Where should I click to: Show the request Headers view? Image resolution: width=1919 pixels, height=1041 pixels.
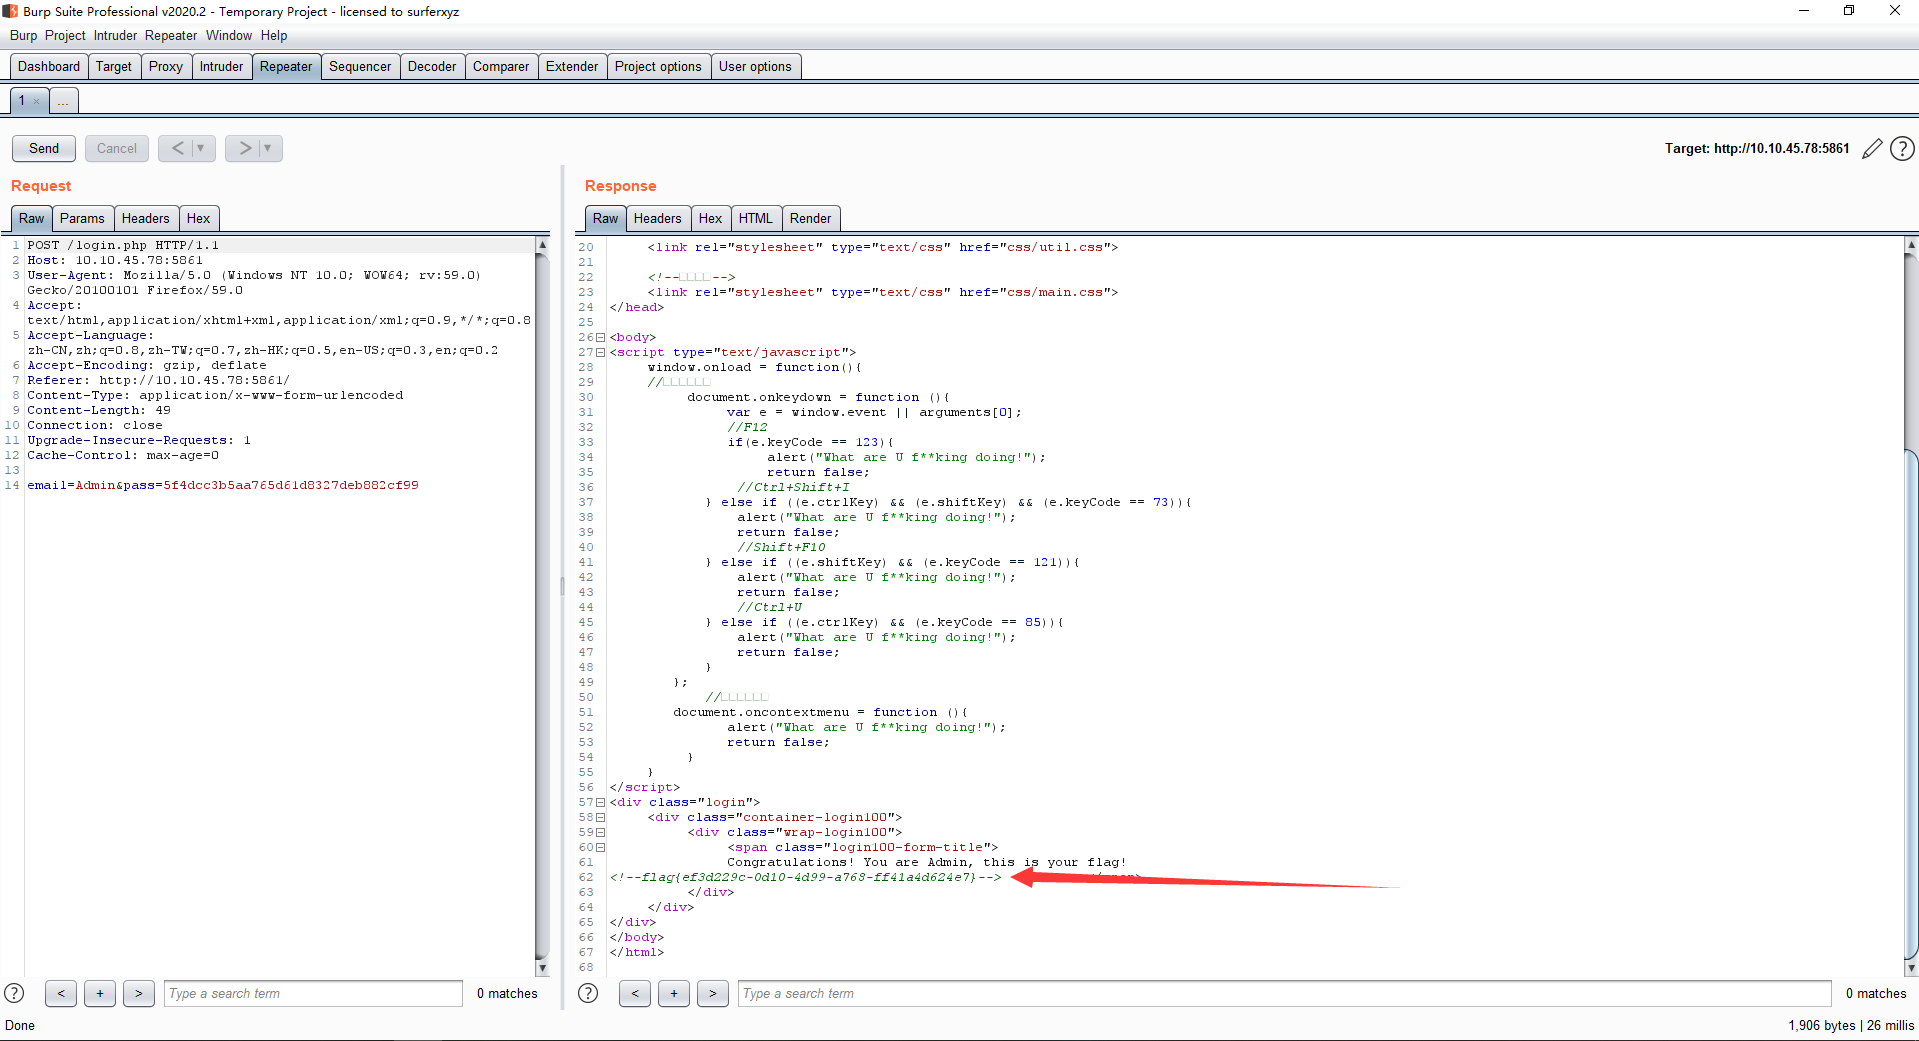(146, 218)
